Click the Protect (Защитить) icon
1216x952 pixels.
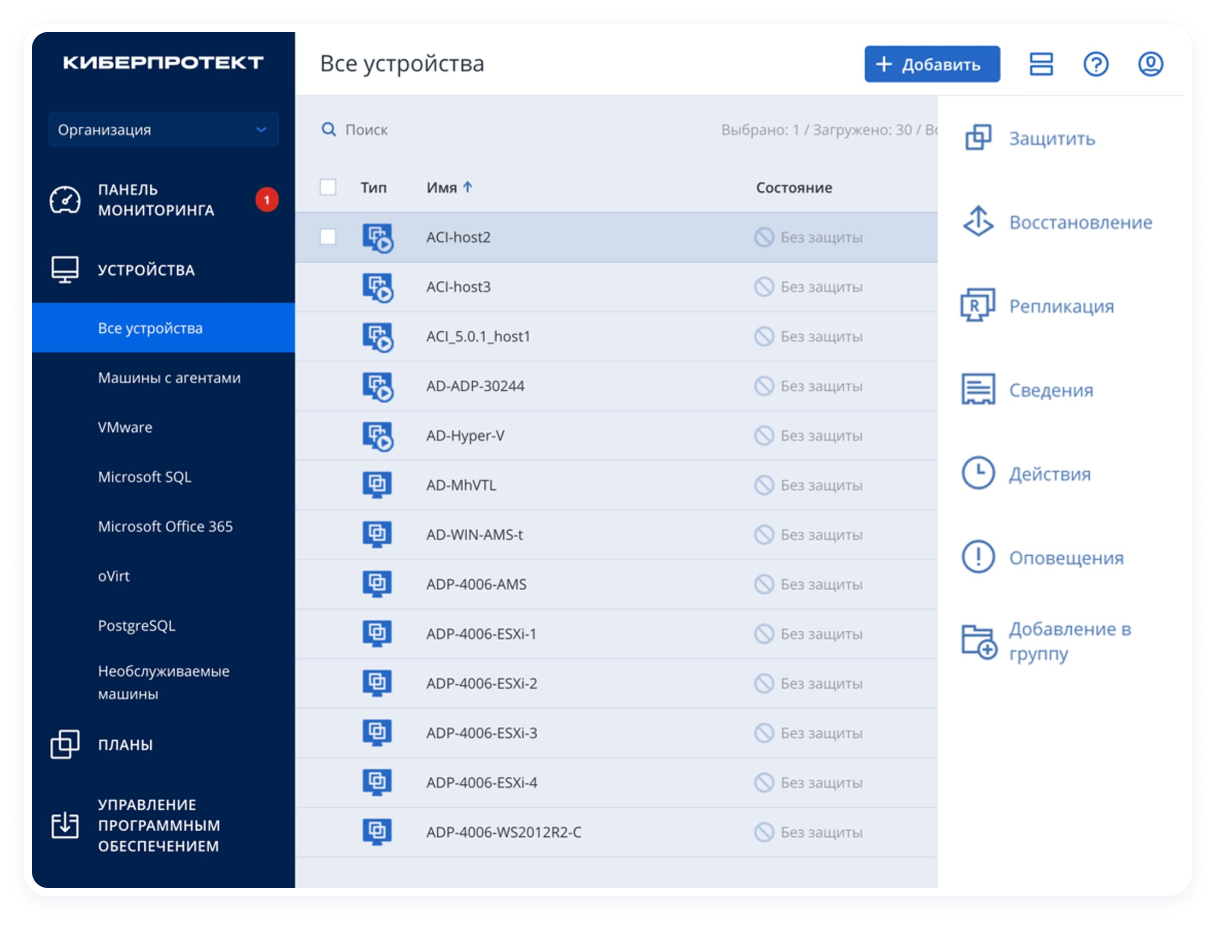tap(978, 138)
